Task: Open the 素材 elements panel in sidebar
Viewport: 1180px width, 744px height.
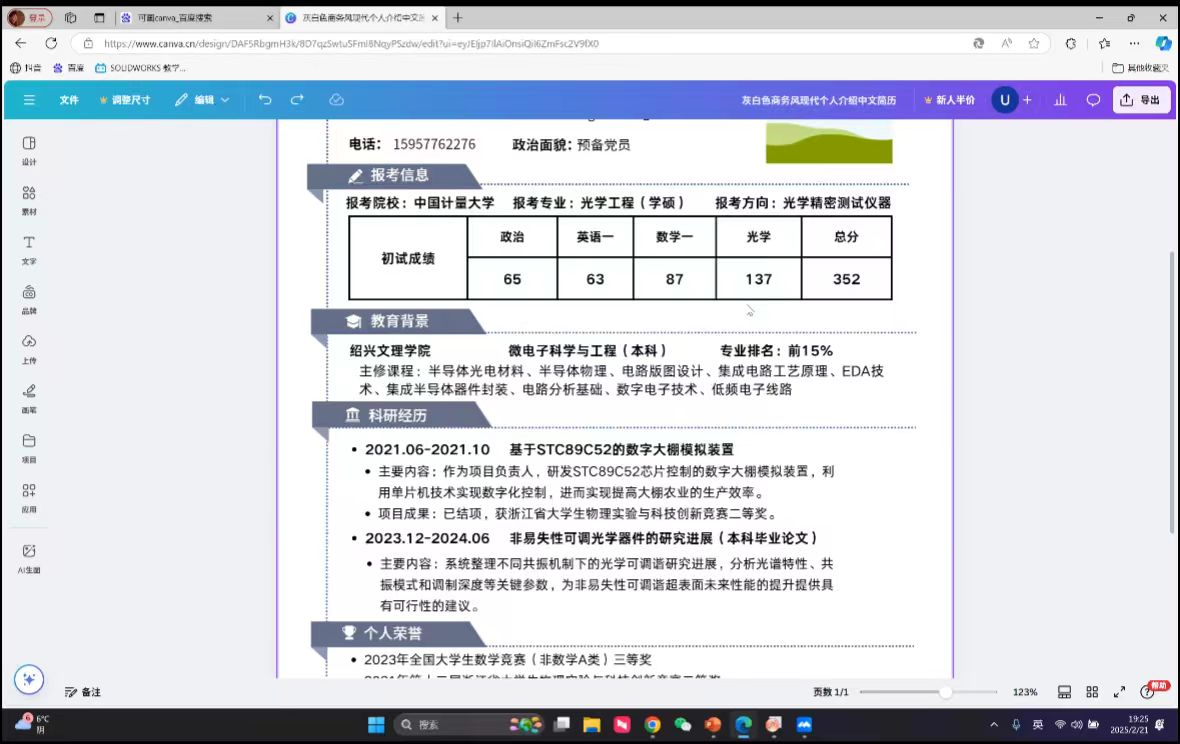Action: [29, 198]
